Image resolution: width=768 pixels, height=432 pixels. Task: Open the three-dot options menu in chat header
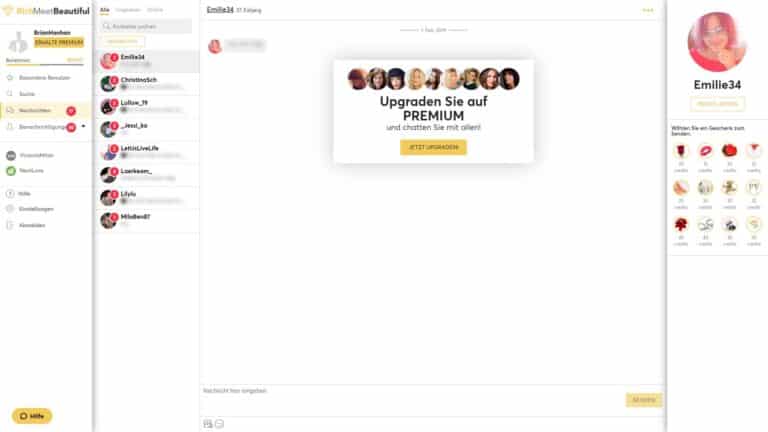click(x=648, y=10)
